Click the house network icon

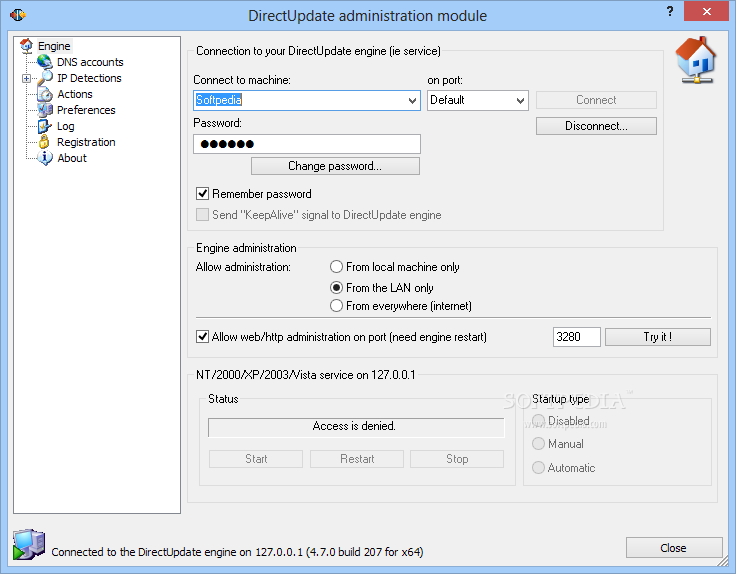(x=697, y=61)
